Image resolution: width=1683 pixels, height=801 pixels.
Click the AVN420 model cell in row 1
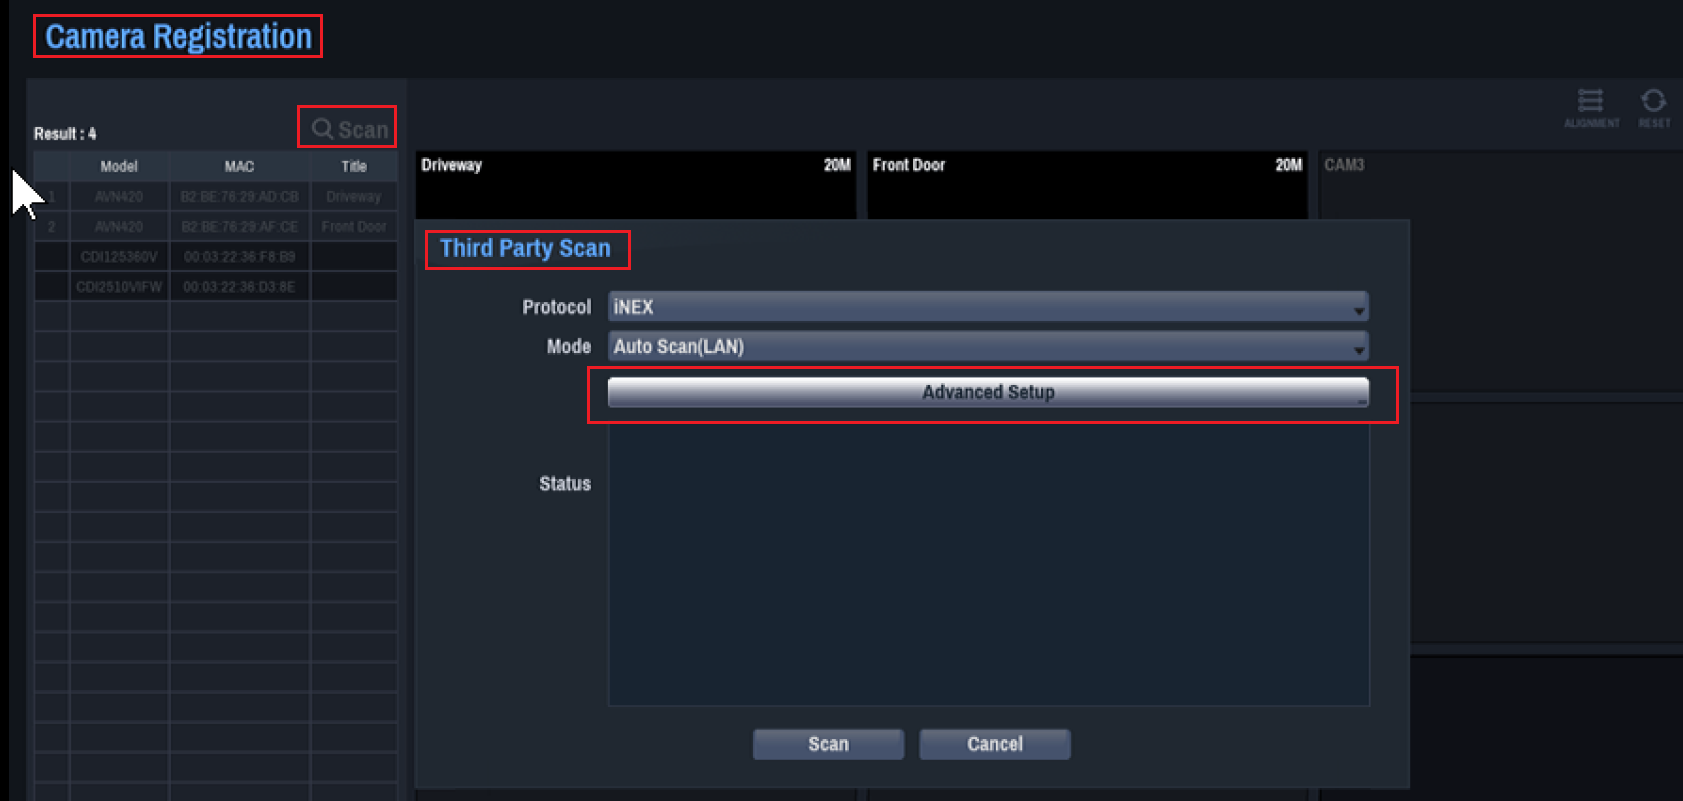click(119, 197)
